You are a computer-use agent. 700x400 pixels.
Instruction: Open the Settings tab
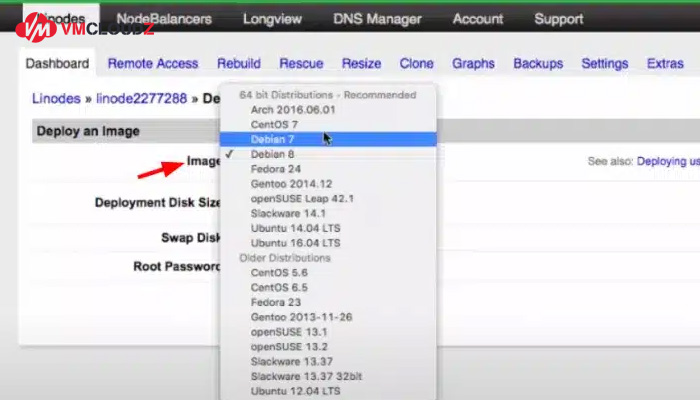pyautogui.click(x=604, y=63)
